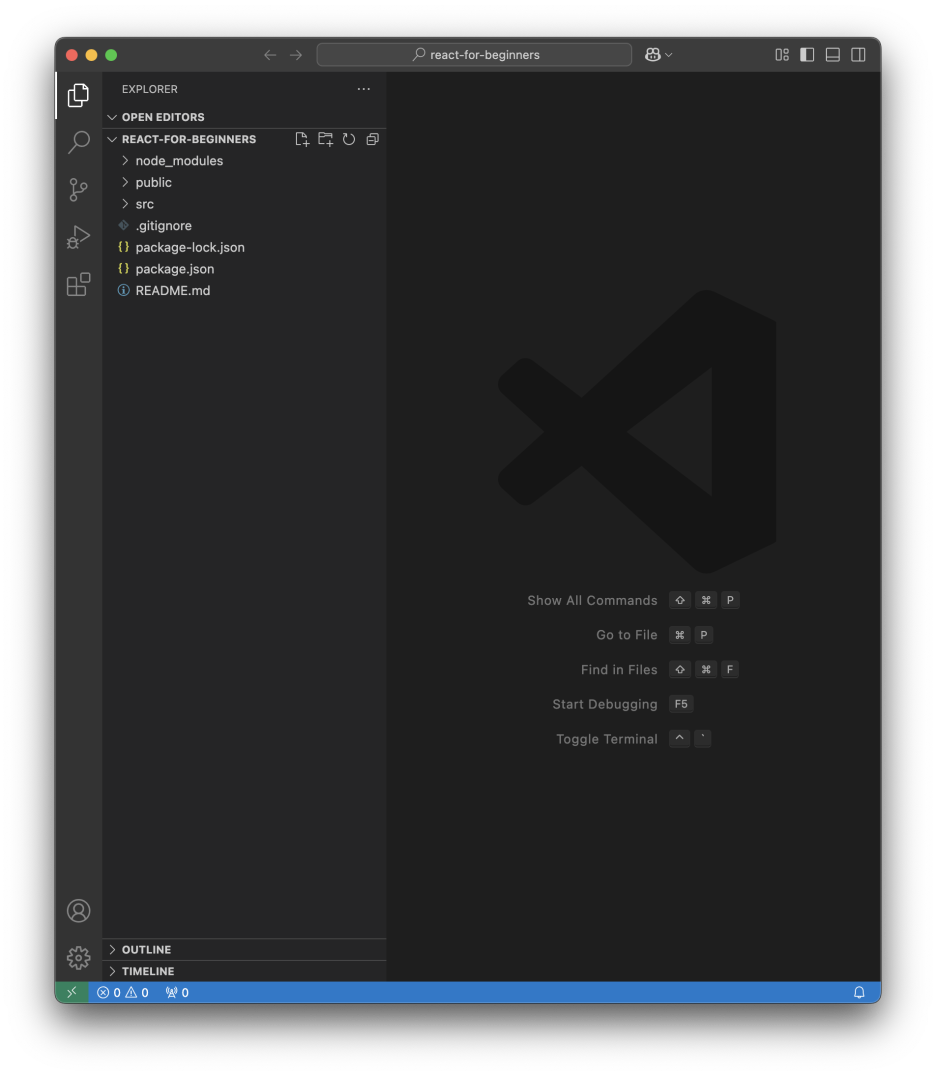Expand the Timeline section

[x=244, y=971]
